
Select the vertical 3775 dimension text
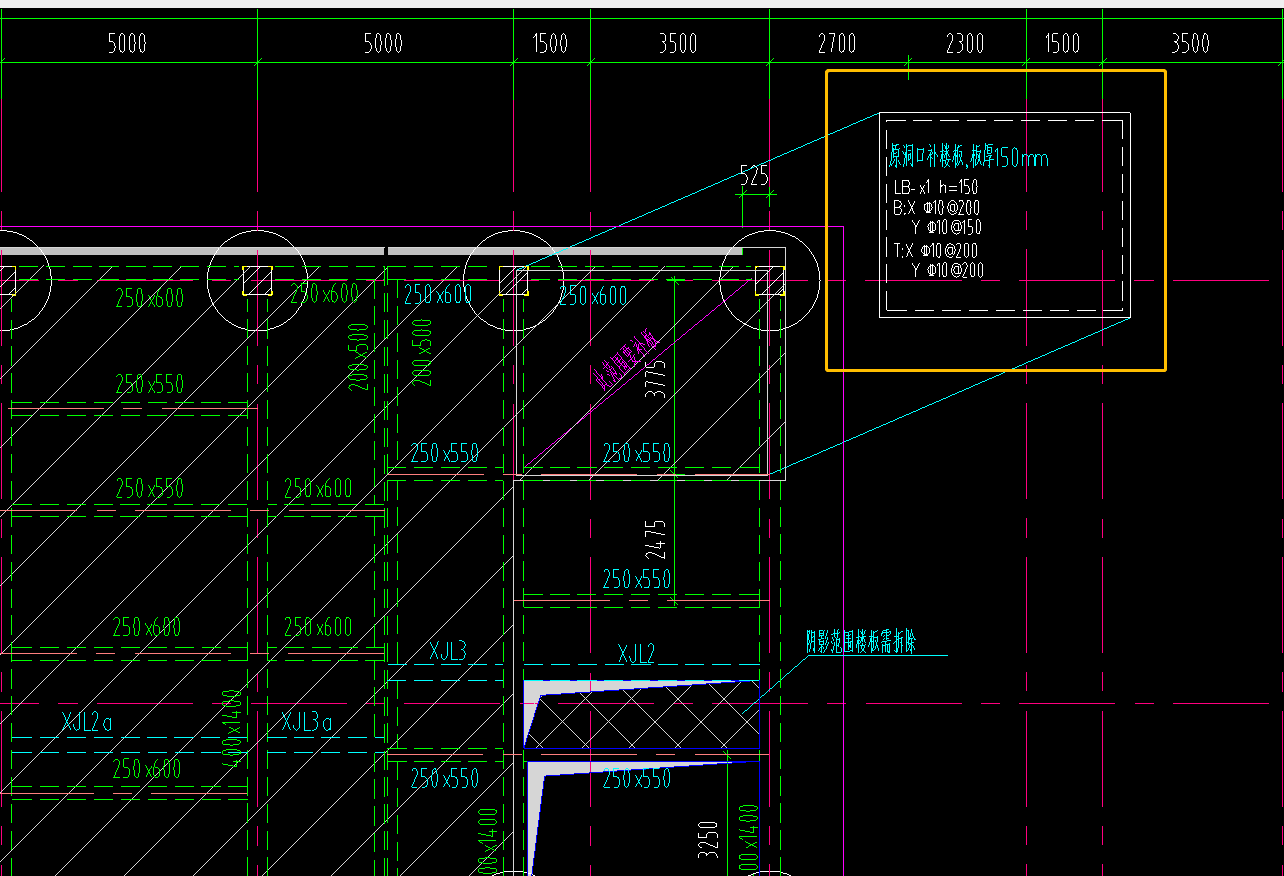[x=655, y=378]
